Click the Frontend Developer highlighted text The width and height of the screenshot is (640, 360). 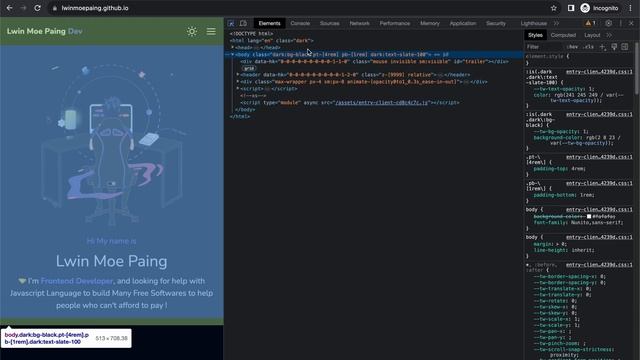[77, 281]
